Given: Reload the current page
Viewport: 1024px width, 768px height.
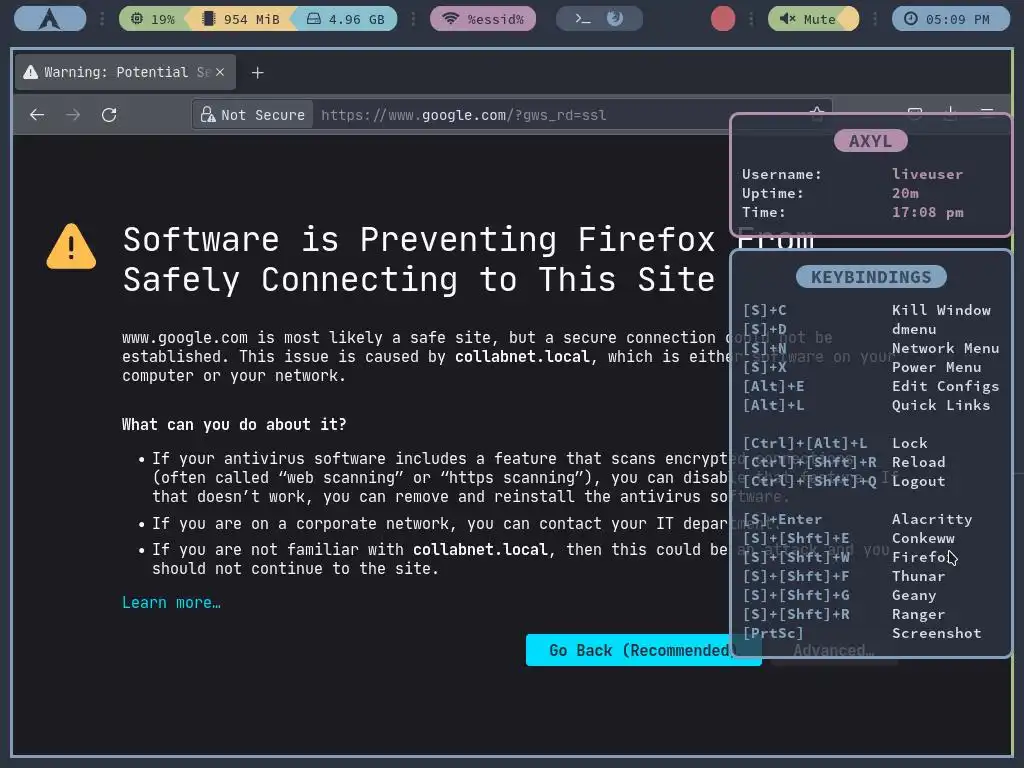Looking at the screenshot, I should point(109,115).
